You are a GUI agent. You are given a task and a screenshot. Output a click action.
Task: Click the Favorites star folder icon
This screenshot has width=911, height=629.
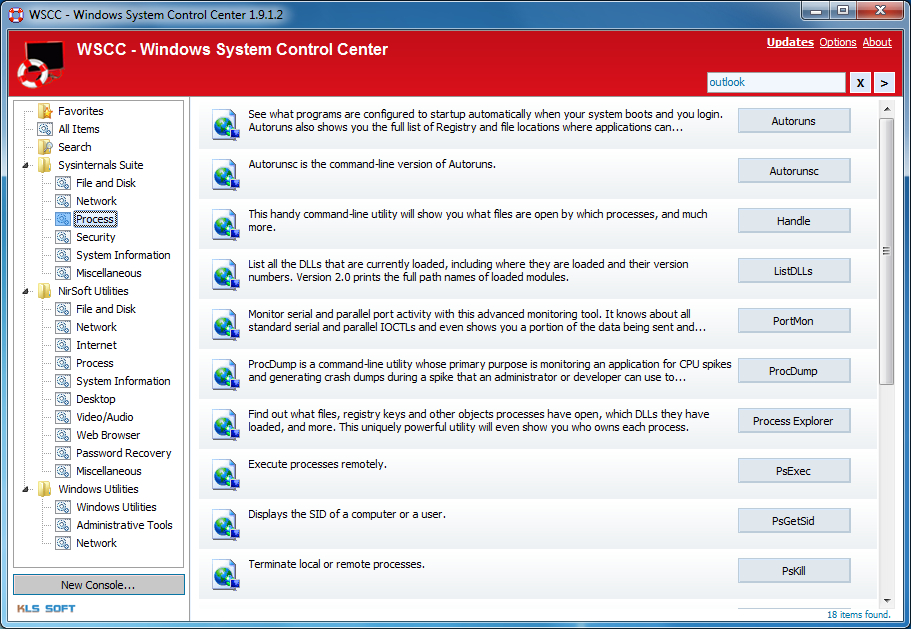click(45, 111)
